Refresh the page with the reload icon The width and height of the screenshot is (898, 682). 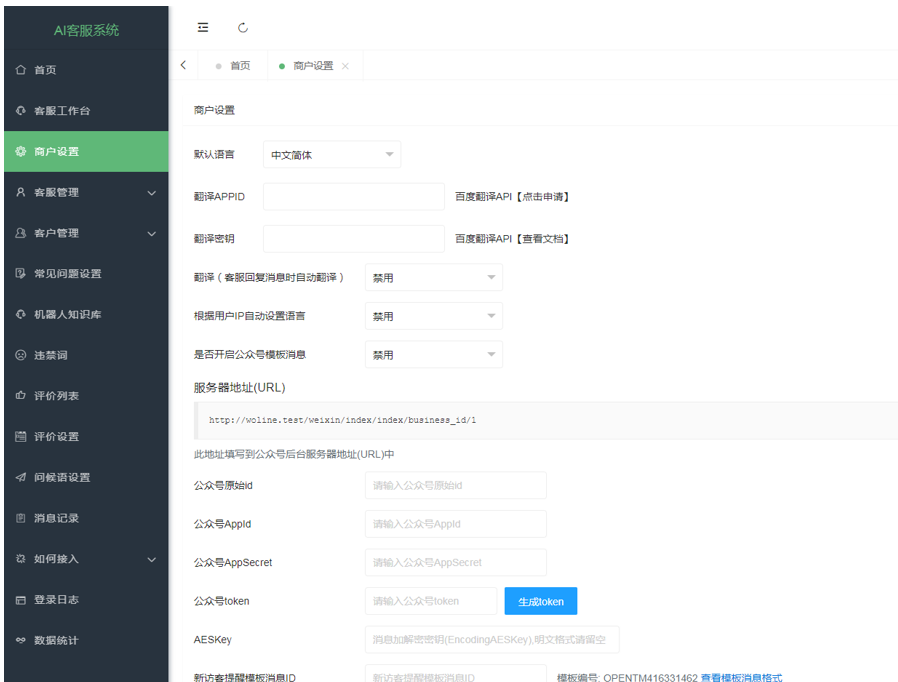click(x=243, y=27)
